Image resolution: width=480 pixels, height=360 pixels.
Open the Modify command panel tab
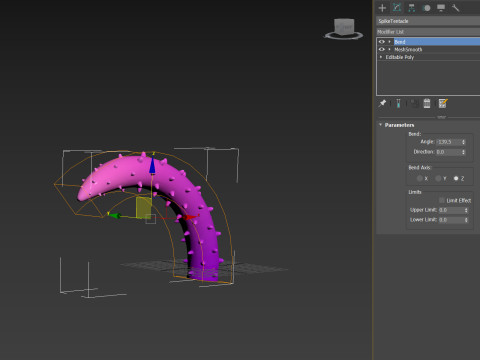[x=397, y=7]
